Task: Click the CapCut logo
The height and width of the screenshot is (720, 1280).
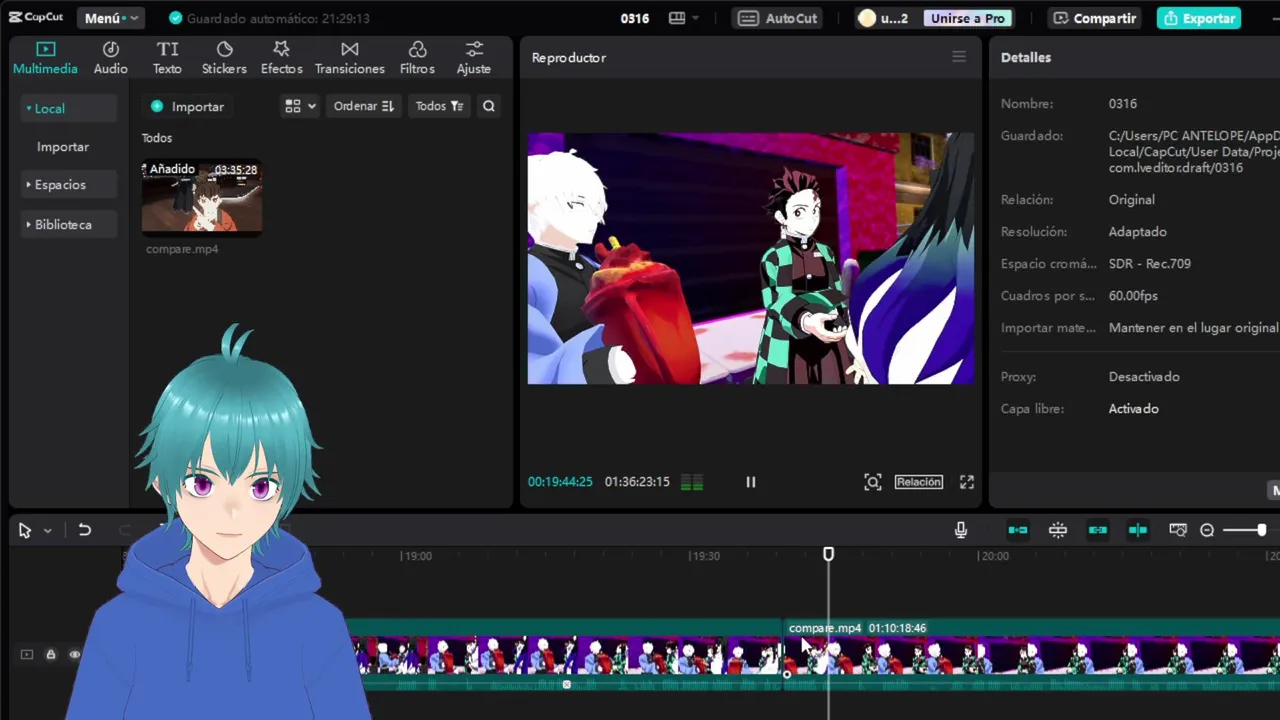Action: tap(36, 18)
